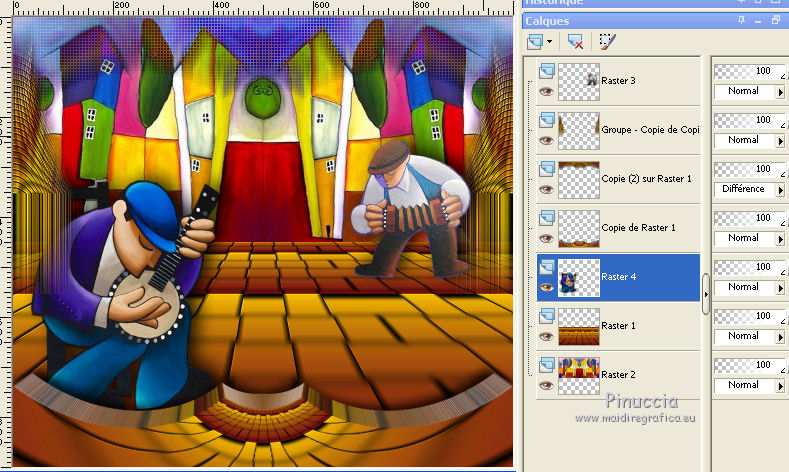Click the Raster 1 layer type icon
This screenshot has height=472, width=789.
click(x=547, y=316)
